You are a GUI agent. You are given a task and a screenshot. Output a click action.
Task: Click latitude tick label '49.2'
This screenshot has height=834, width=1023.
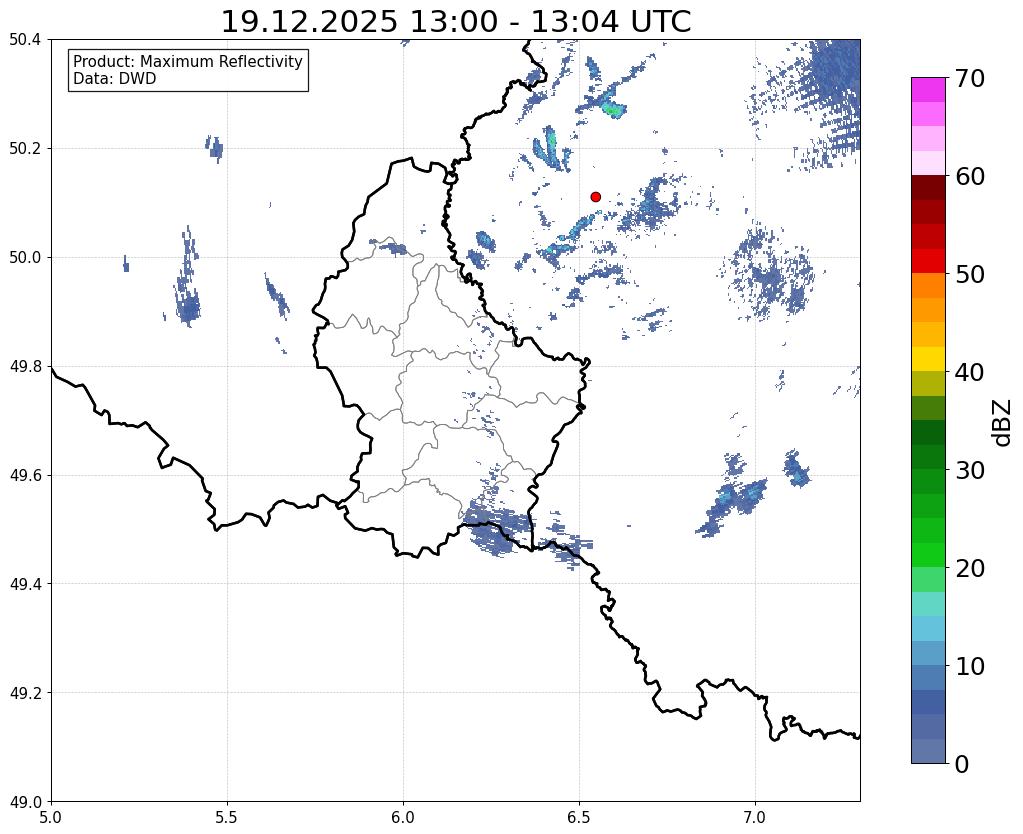point(25,693)
